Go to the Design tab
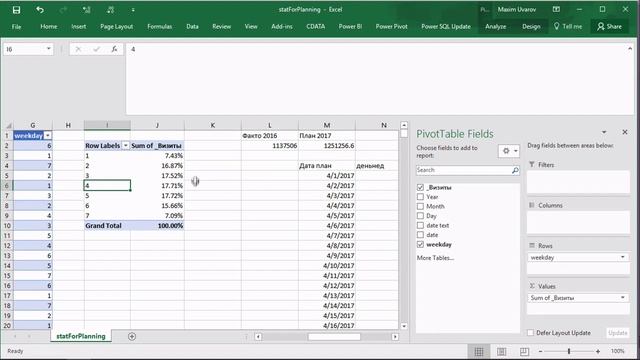Screen dimensions: 640x360 point(531,27)
